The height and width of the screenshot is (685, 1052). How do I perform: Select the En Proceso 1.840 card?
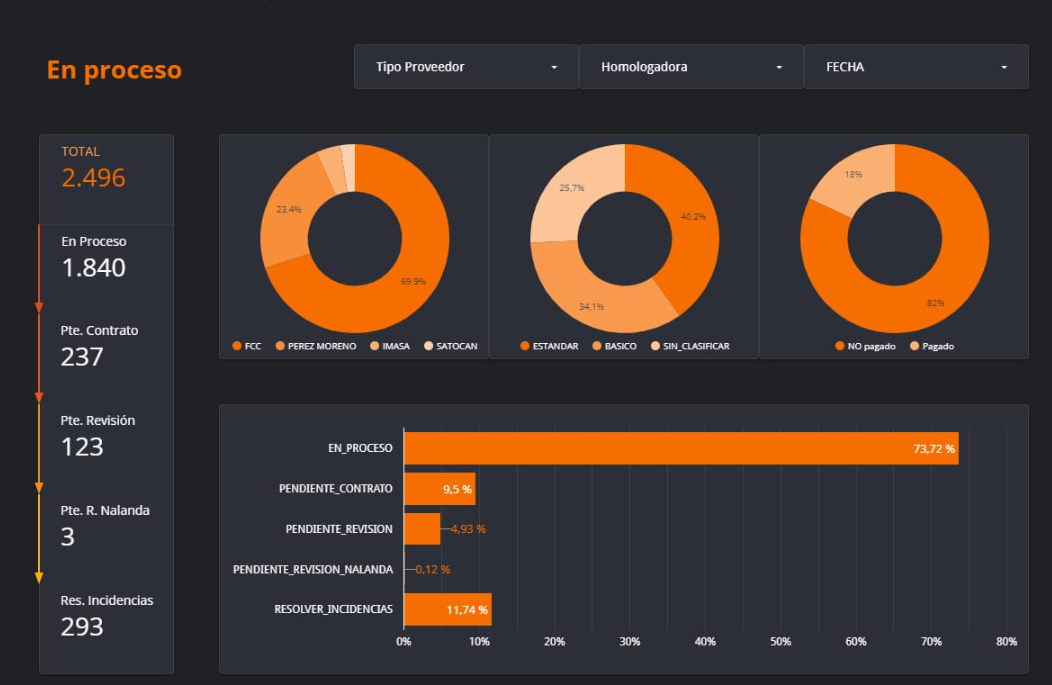click(106, 255)
